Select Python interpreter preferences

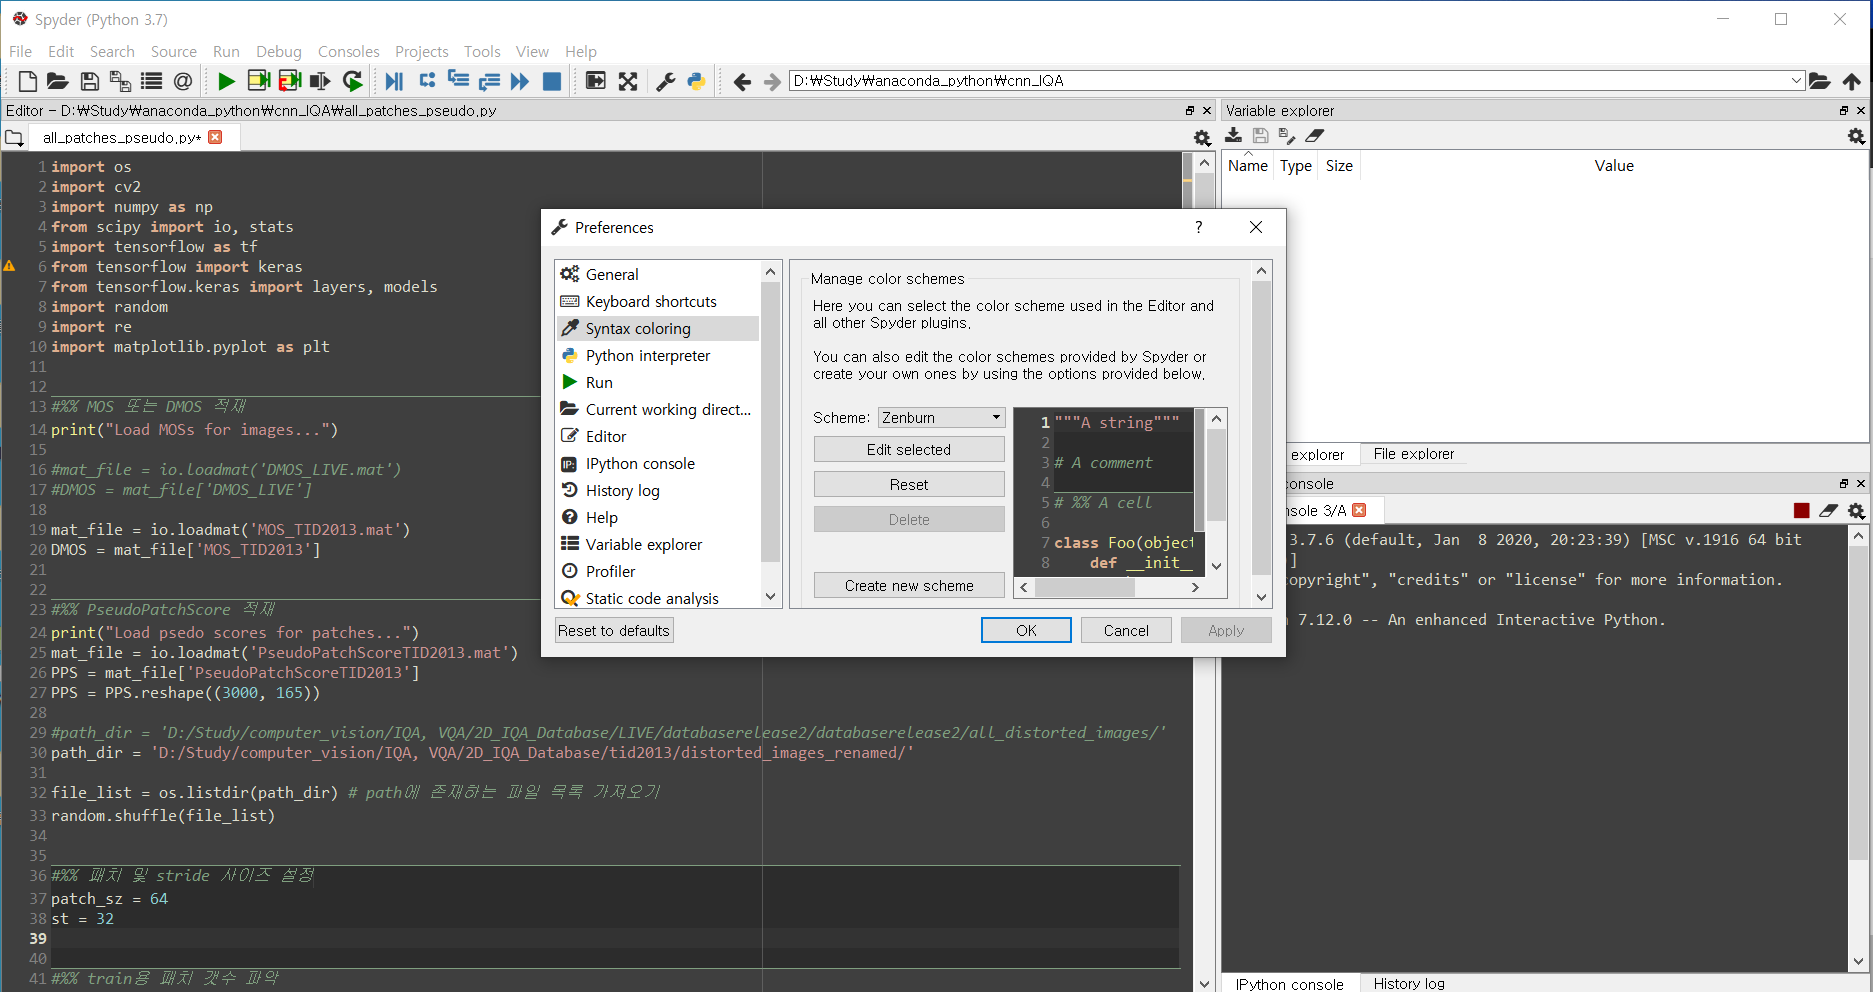[657, 355]
